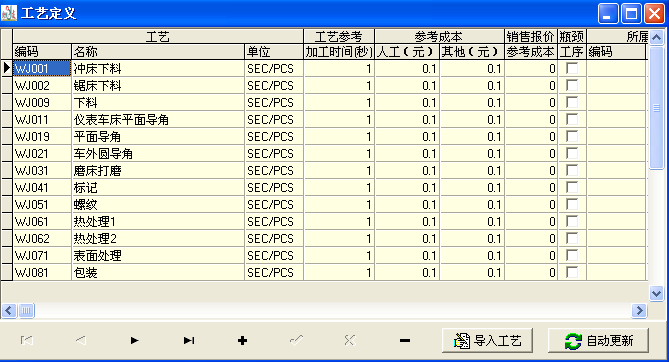Tick the 瓶颈工序 checkbox for WJ002
Screen dimensions: 669x362
click(x=572, y=85)
